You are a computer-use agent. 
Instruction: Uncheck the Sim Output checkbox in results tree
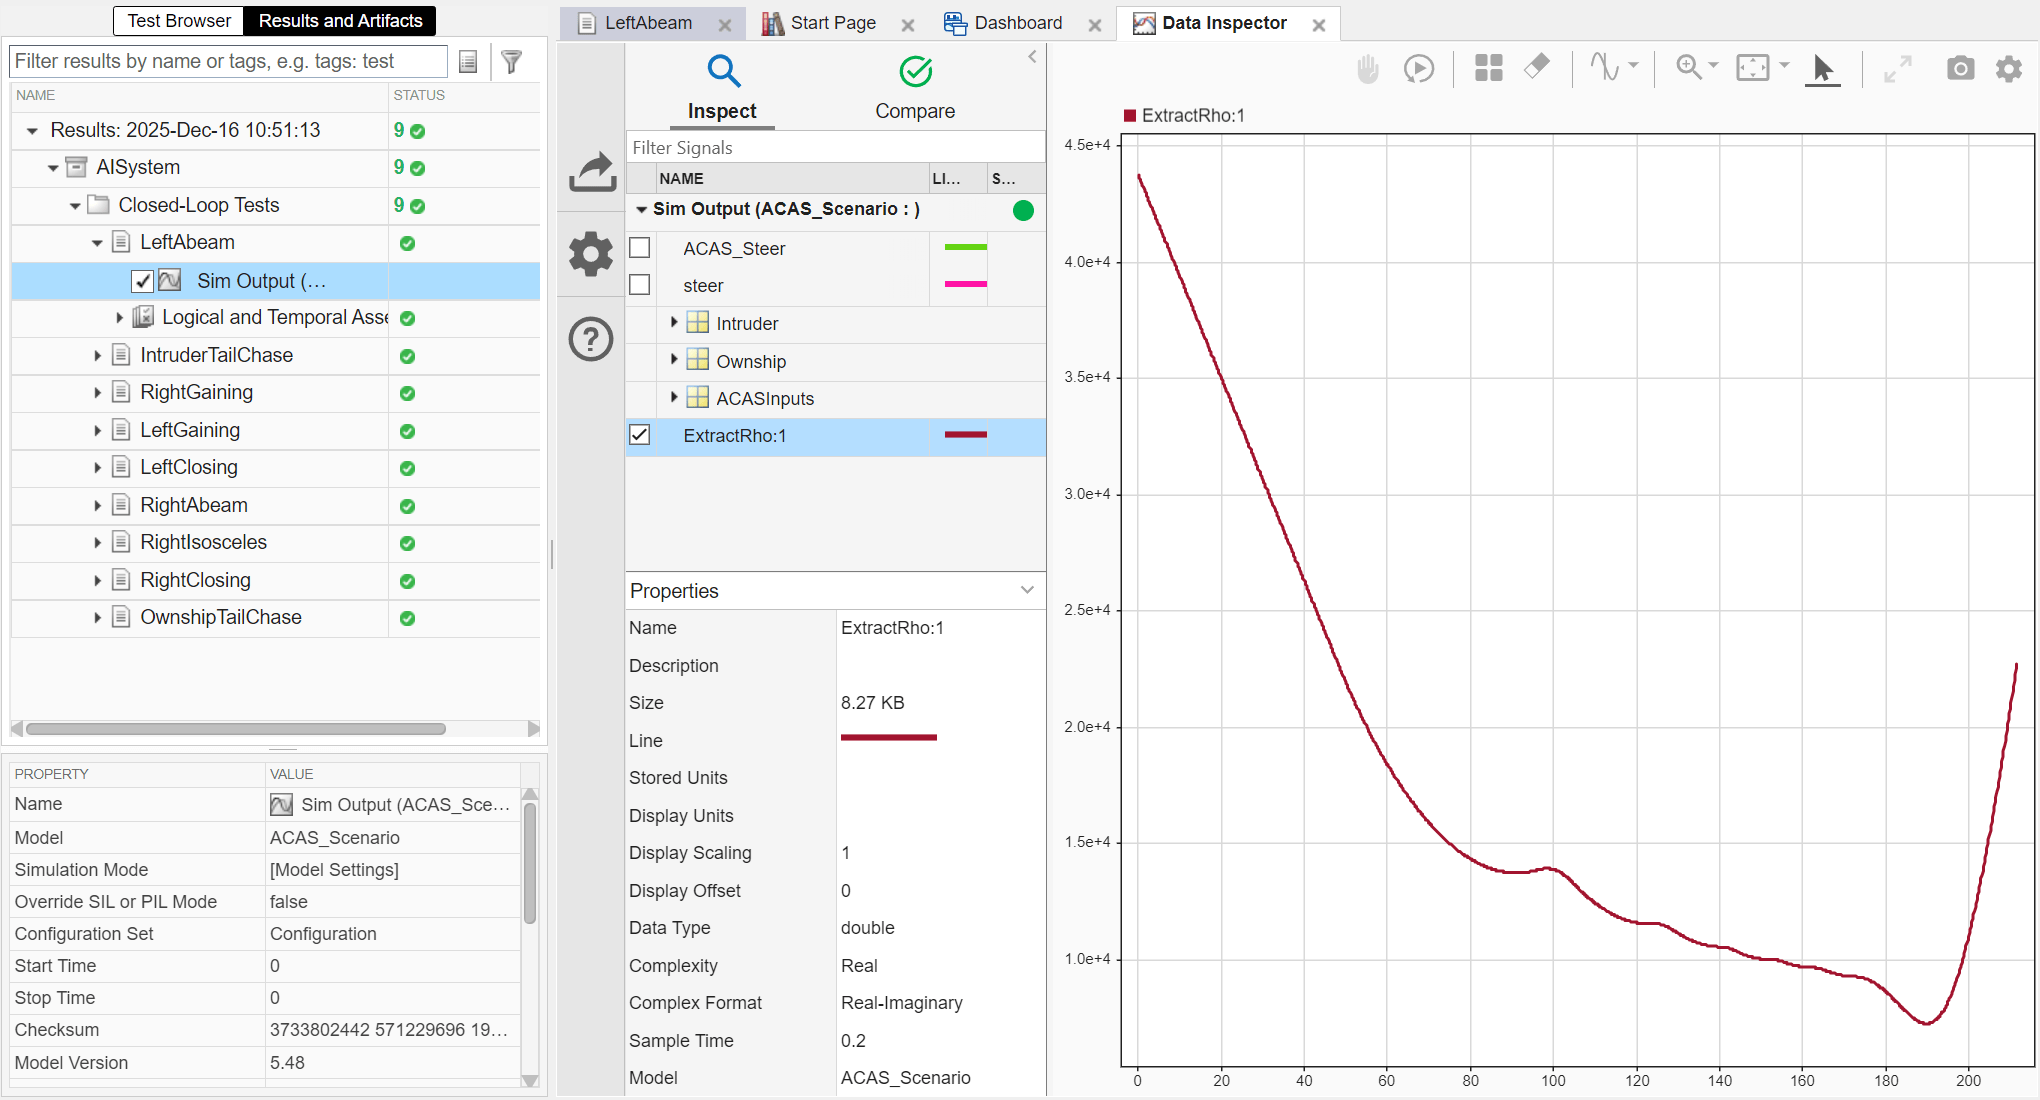(x=143, y=281)
